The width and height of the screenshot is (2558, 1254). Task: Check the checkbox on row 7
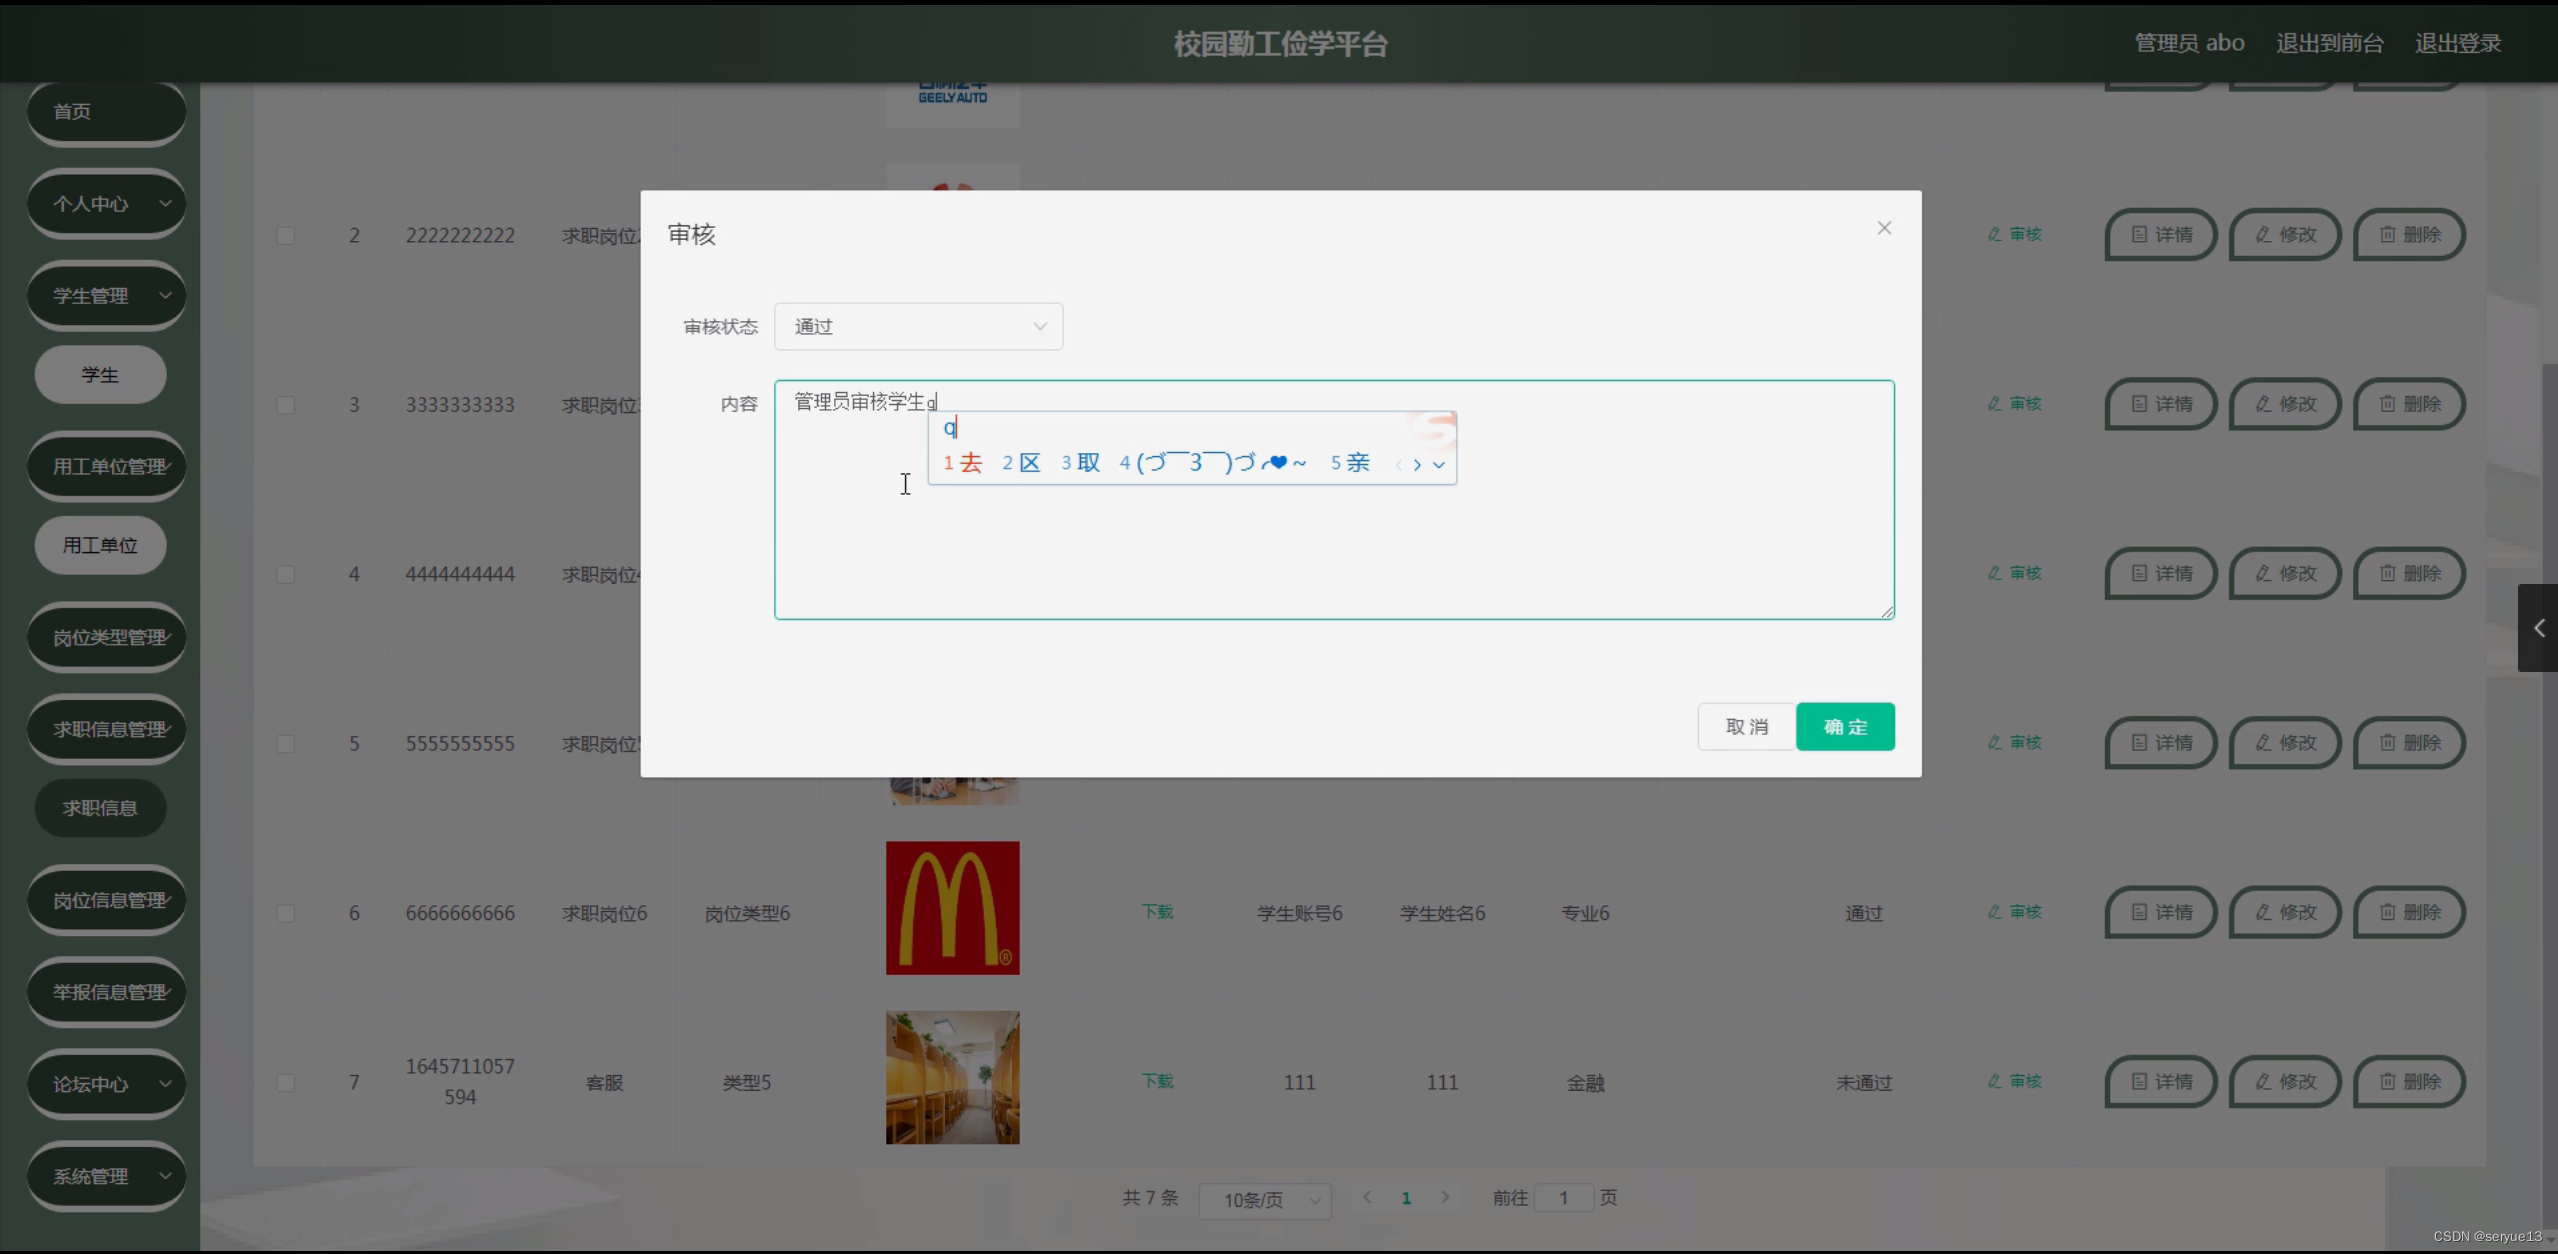click(x=287, y=1081)
